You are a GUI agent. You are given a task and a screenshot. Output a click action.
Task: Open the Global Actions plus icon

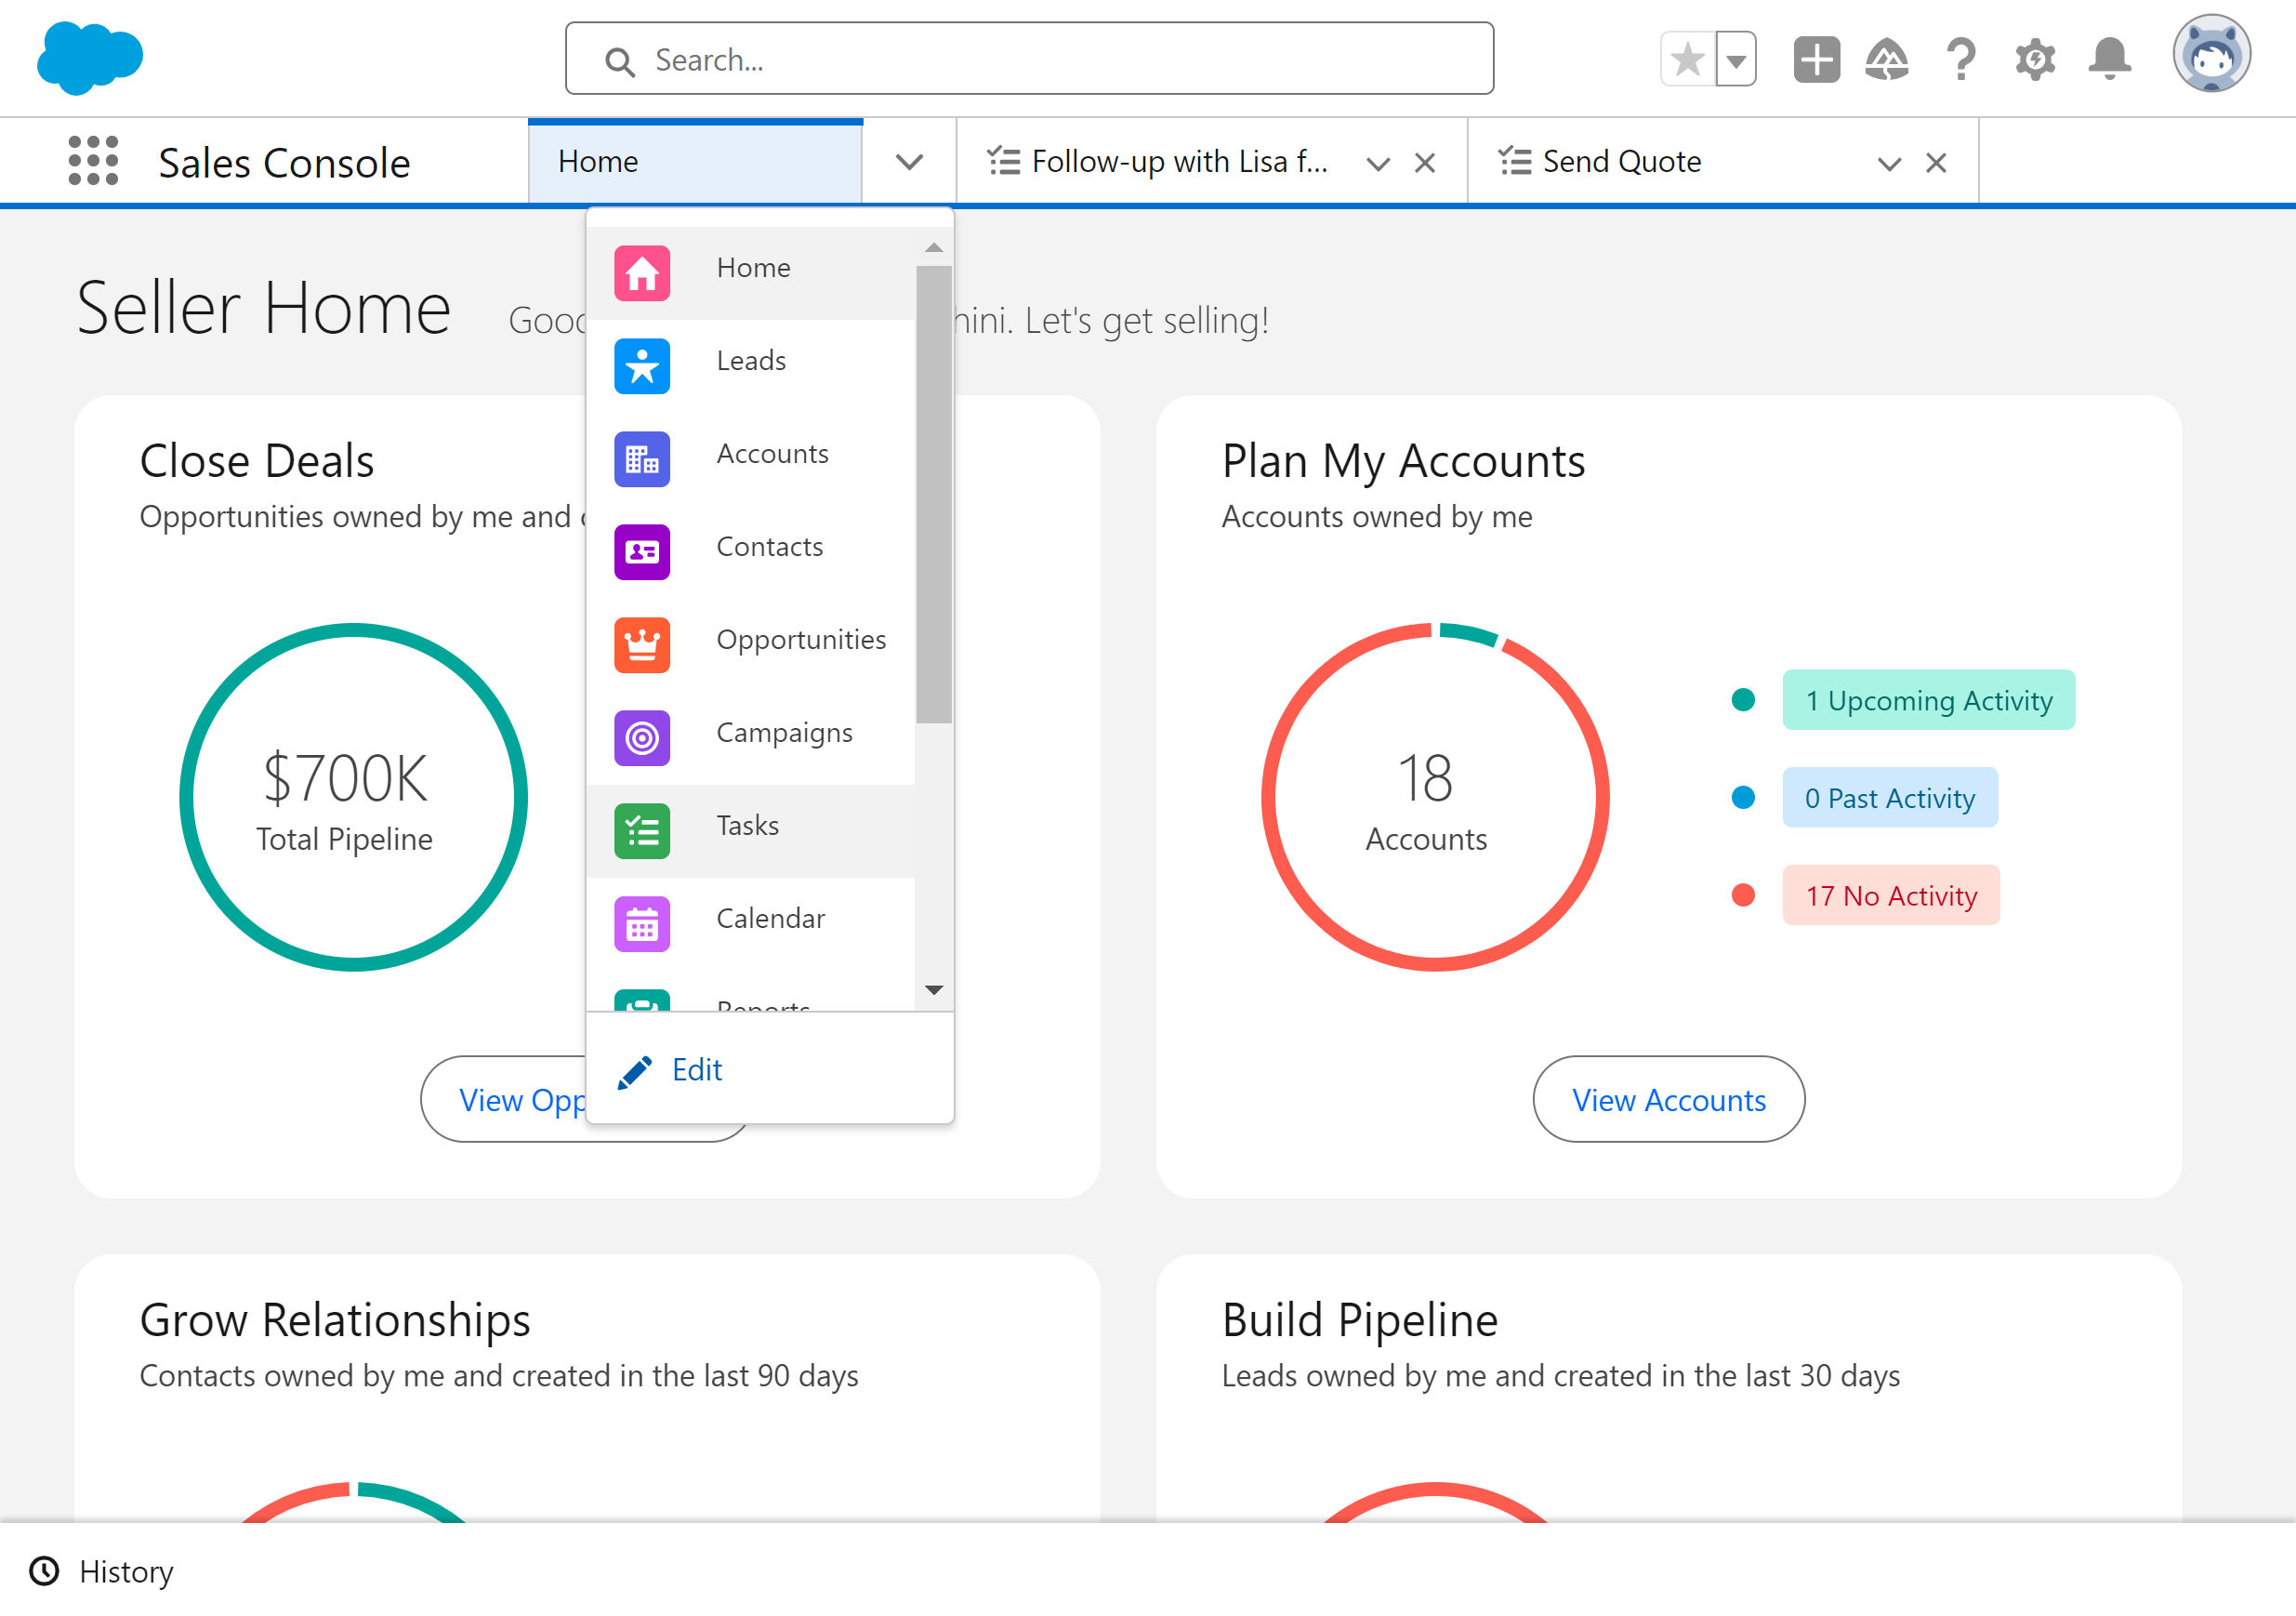point(1816,60)
